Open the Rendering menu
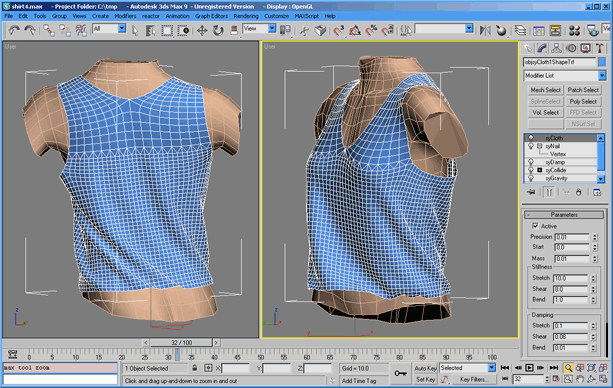Viewport: 613px width, 388px height. point(246,16)
